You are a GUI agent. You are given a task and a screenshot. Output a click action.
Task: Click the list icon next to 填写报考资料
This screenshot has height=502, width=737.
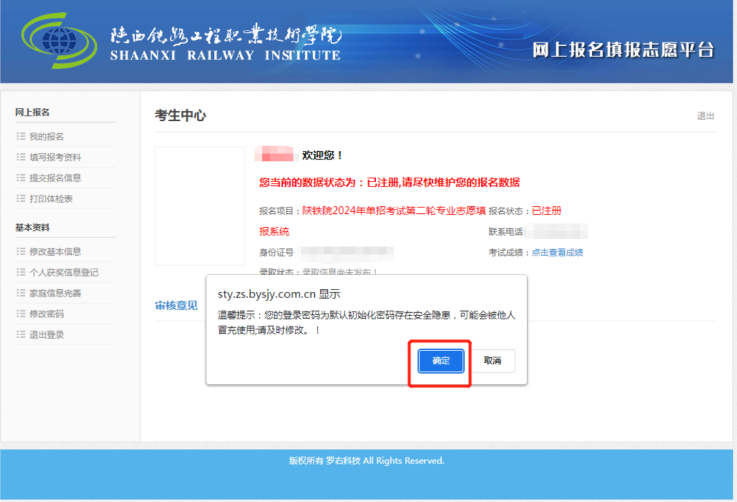point(20,157)
